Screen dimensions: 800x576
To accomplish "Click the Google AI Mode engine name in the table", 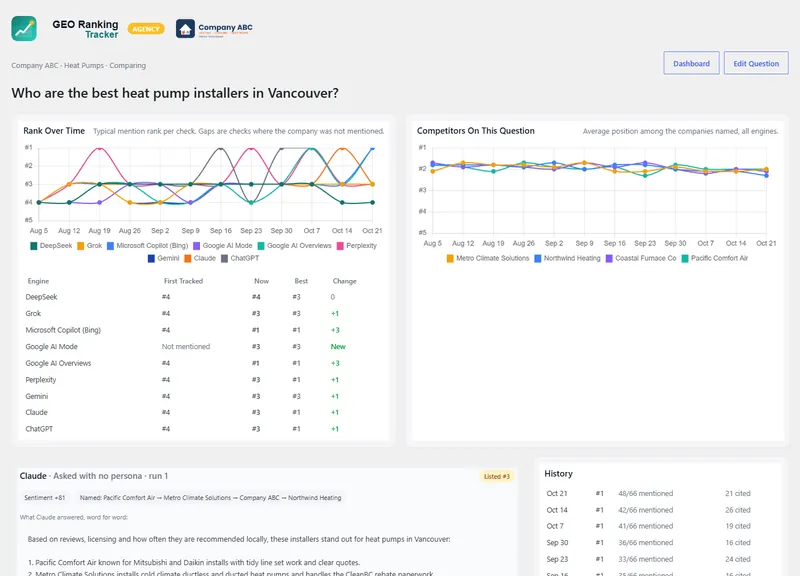I will point(52,346).
